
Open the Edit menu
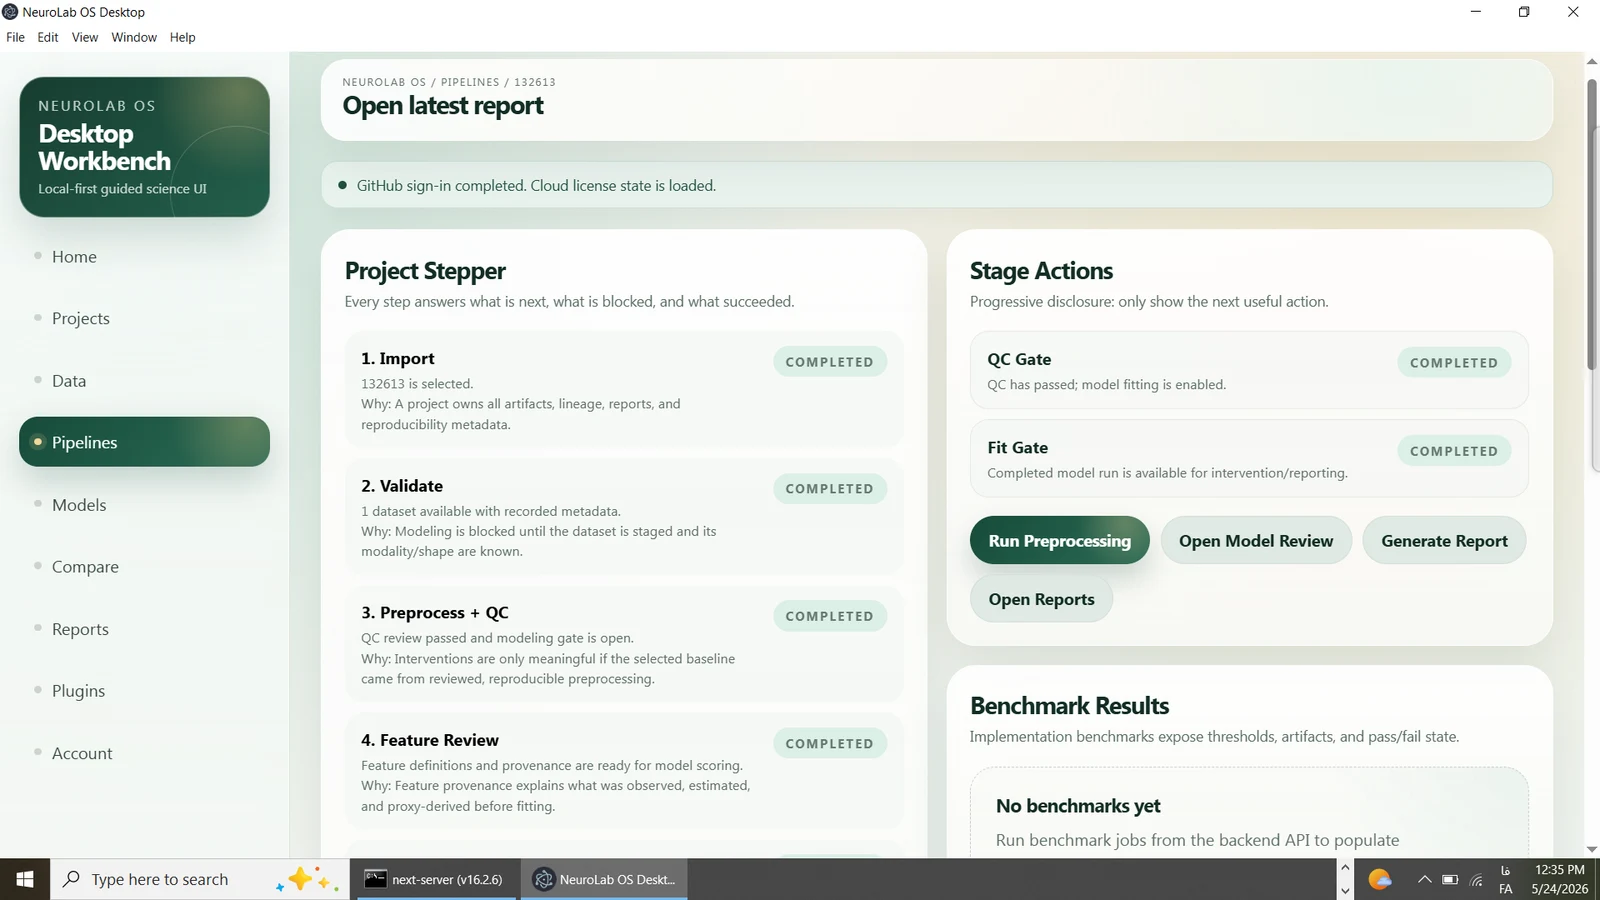[48, 37]
